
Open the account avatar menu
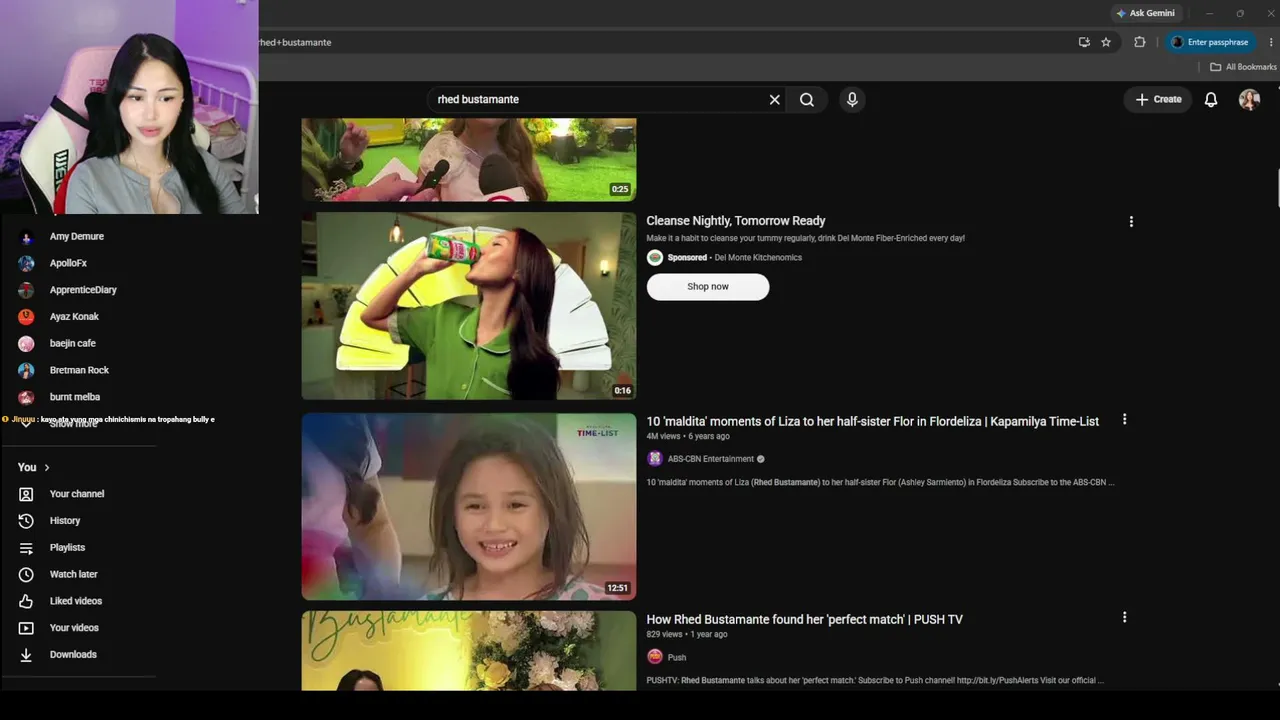pos(1249,100)
